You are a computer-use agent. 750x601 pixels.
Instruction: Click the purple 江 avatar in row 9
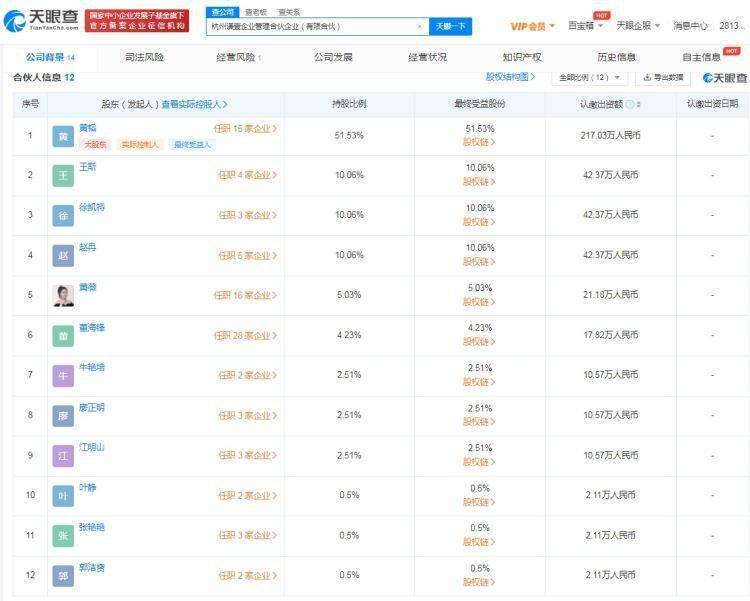63,456
